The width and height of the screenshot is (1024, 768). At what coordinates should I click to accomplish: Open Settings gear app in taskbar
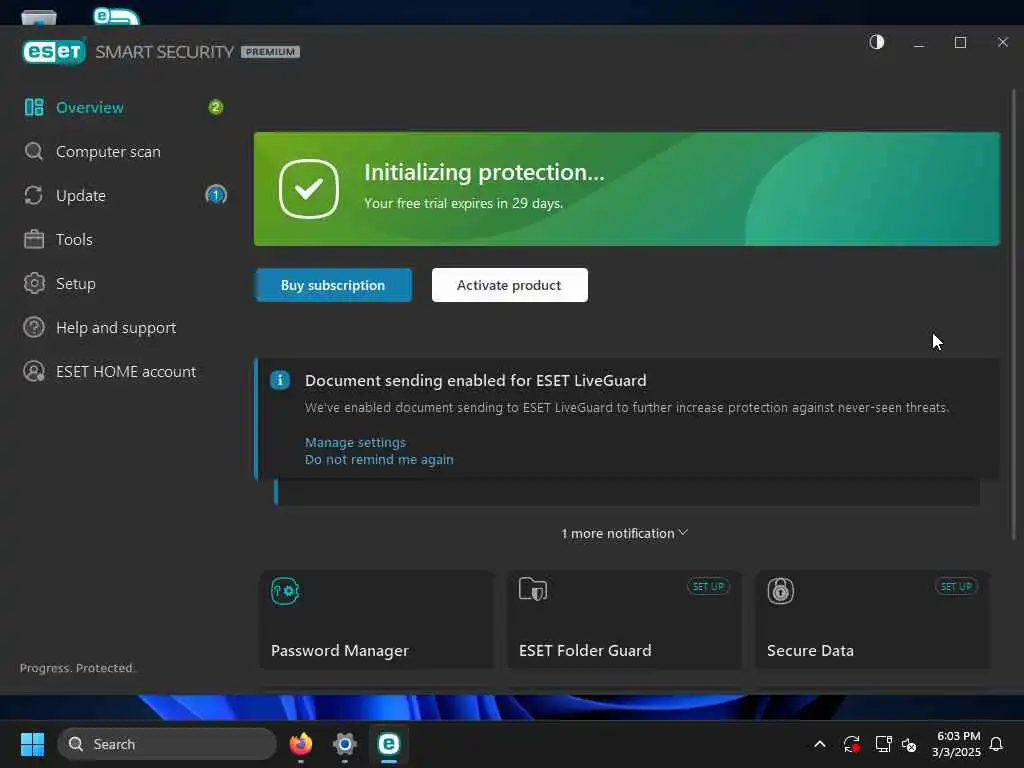tap(345, 744)
